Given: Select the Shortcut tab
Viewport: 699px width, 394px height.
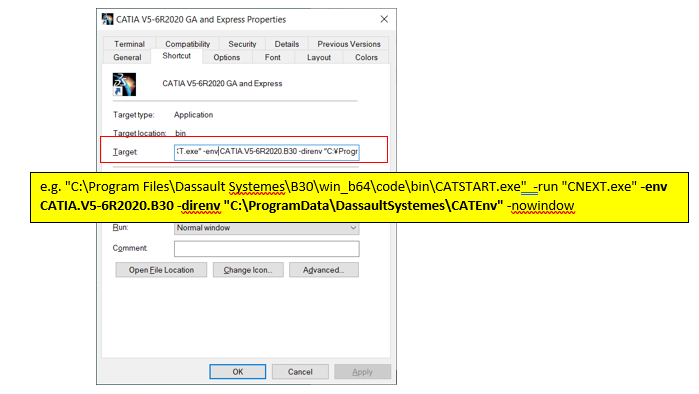Looking at the screenshot, I should click(x=177, y=56).
